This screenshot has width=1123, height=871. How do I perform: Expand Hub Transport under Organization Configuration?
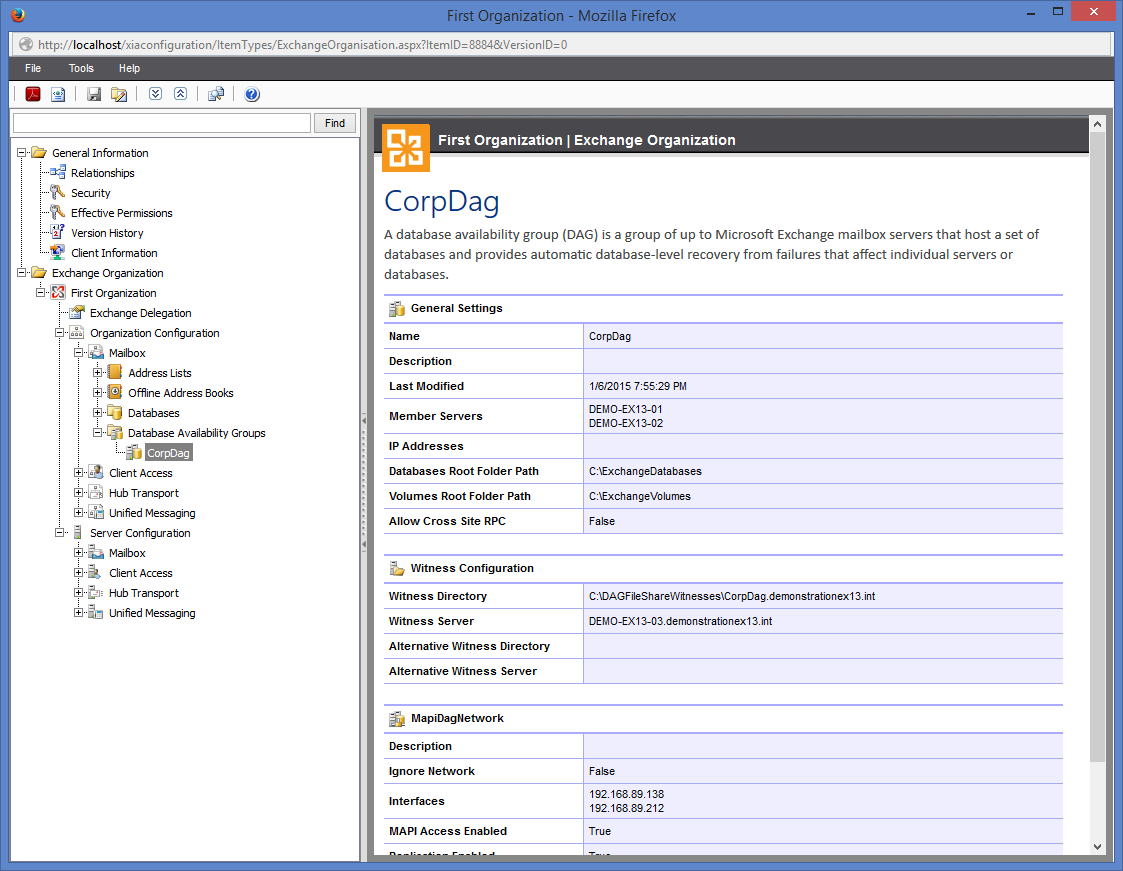[x=79, y=493]
